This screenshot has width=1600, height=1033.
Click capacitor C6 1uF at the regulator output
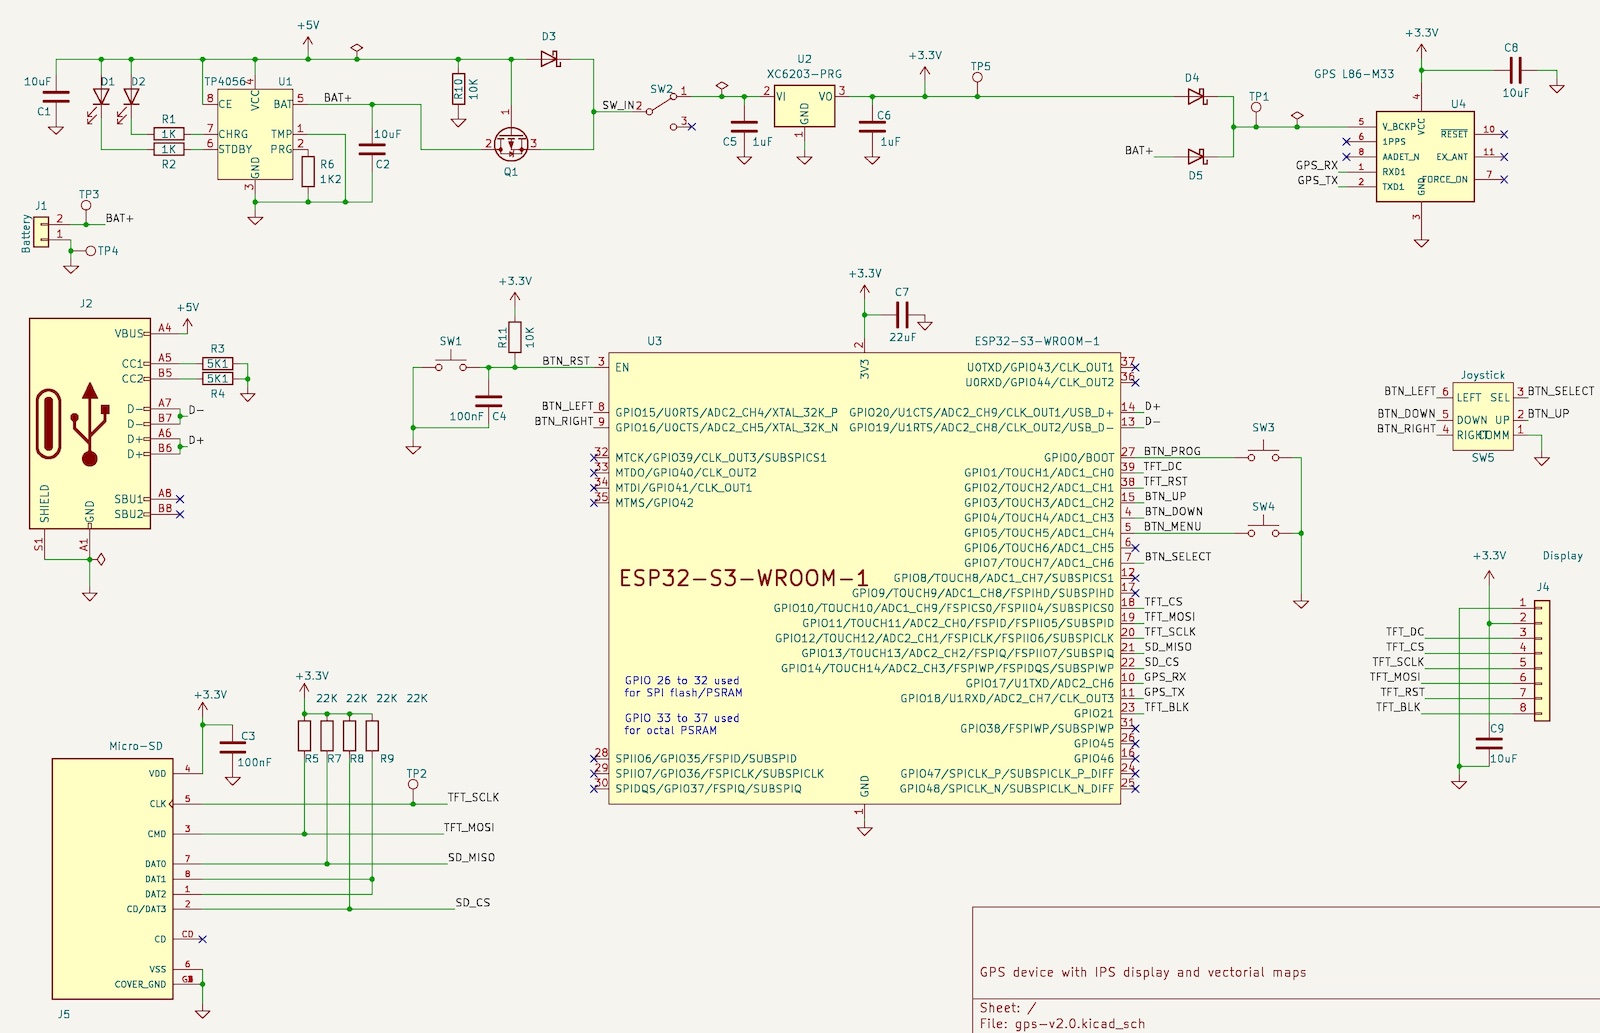click(x=872, y=127)
